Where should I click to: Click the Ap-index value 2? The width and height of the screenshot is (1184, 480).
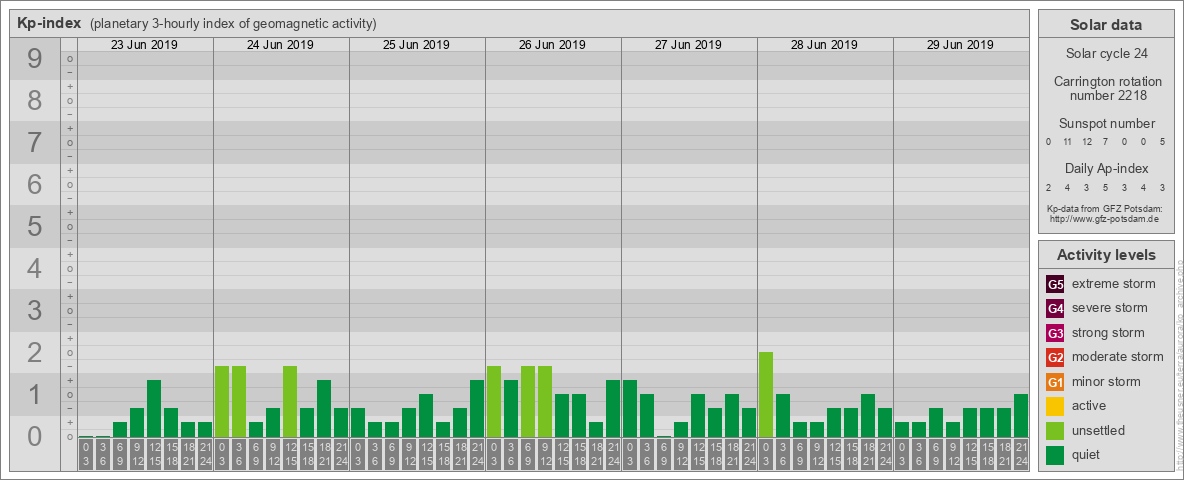coord(1048,187)
